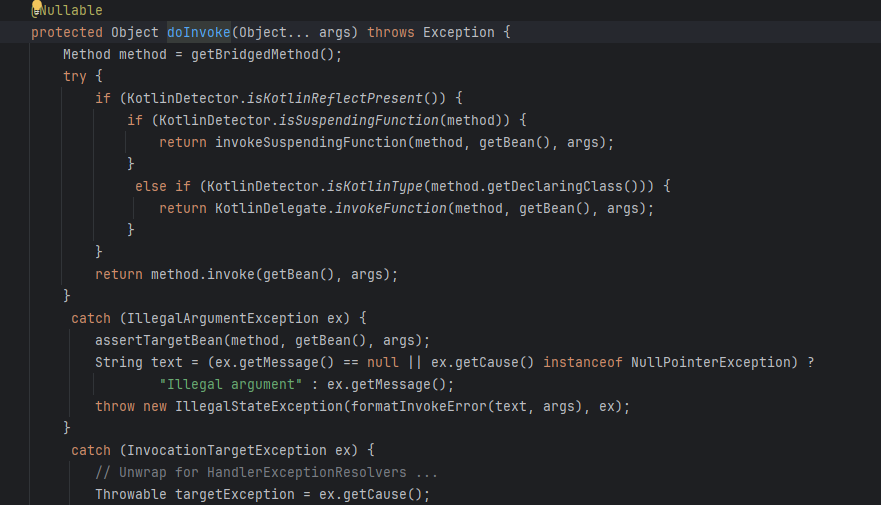Click ex.getCause() on the last line

point(370,494)
